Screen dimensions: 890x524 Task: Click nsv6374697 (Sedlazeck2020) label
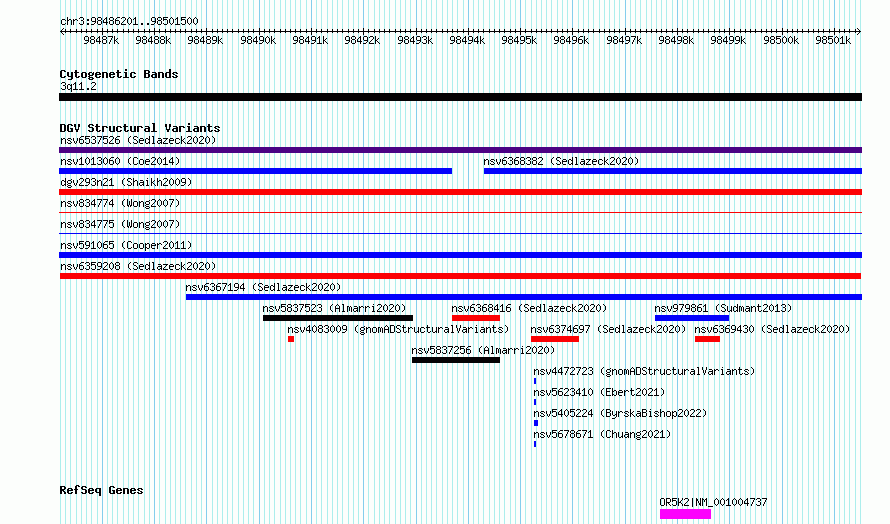608,329
